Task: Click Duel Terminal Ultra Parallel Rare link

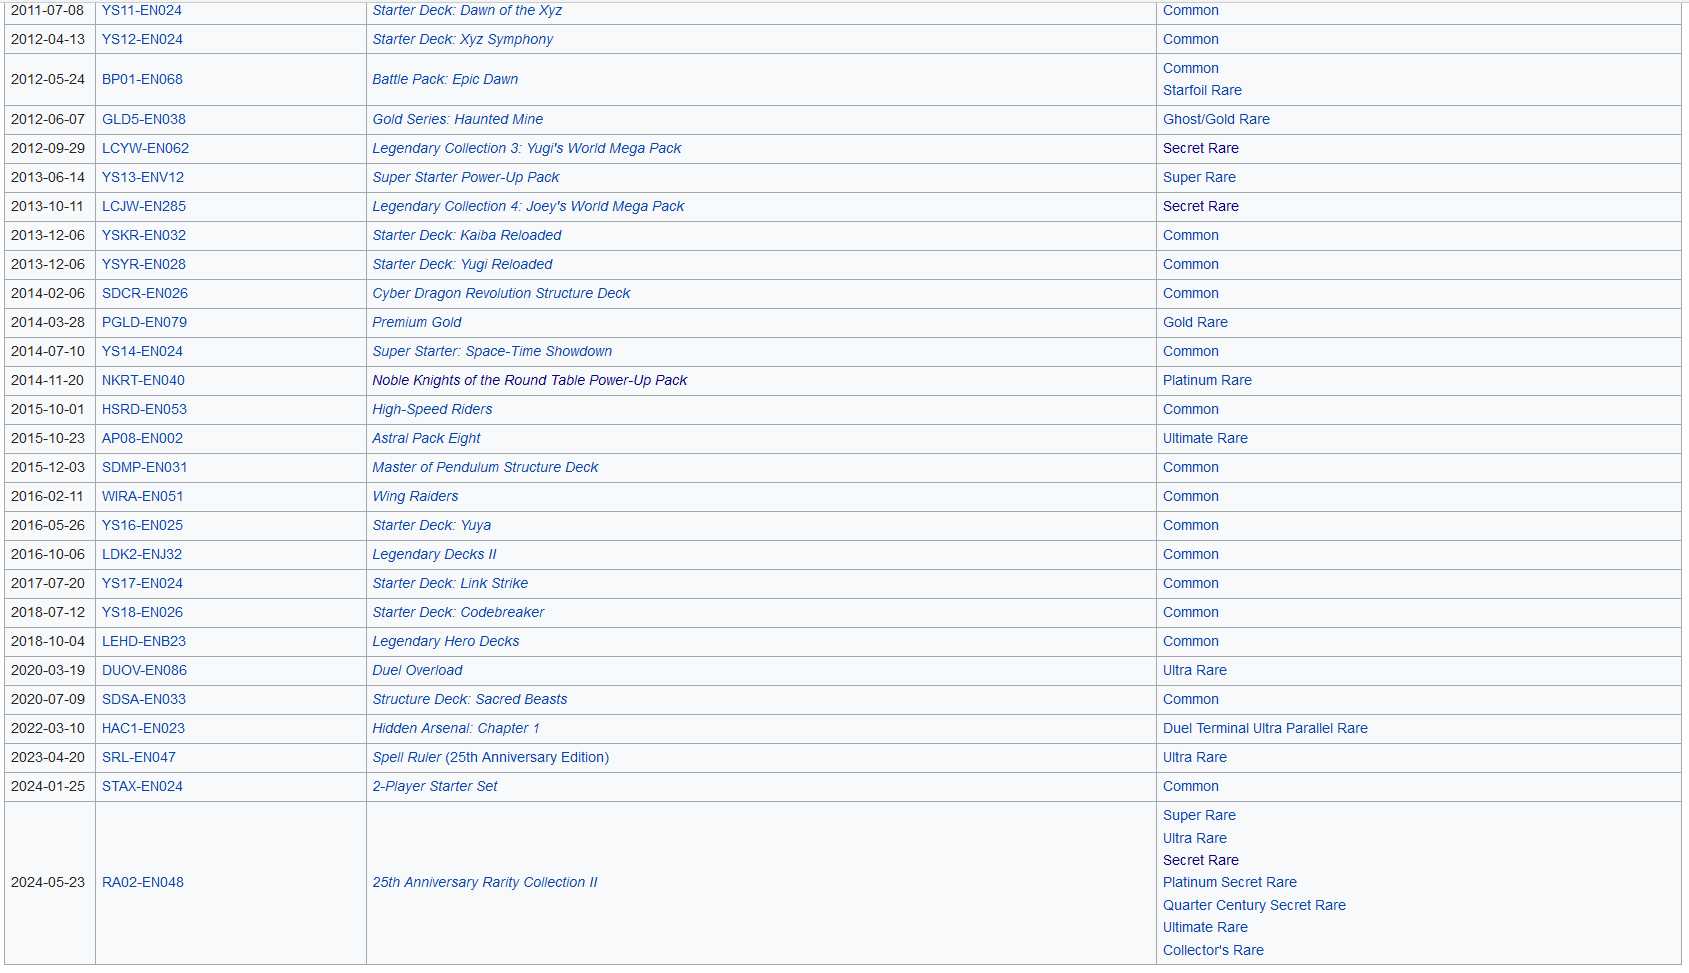Action: coord(1265,728)
